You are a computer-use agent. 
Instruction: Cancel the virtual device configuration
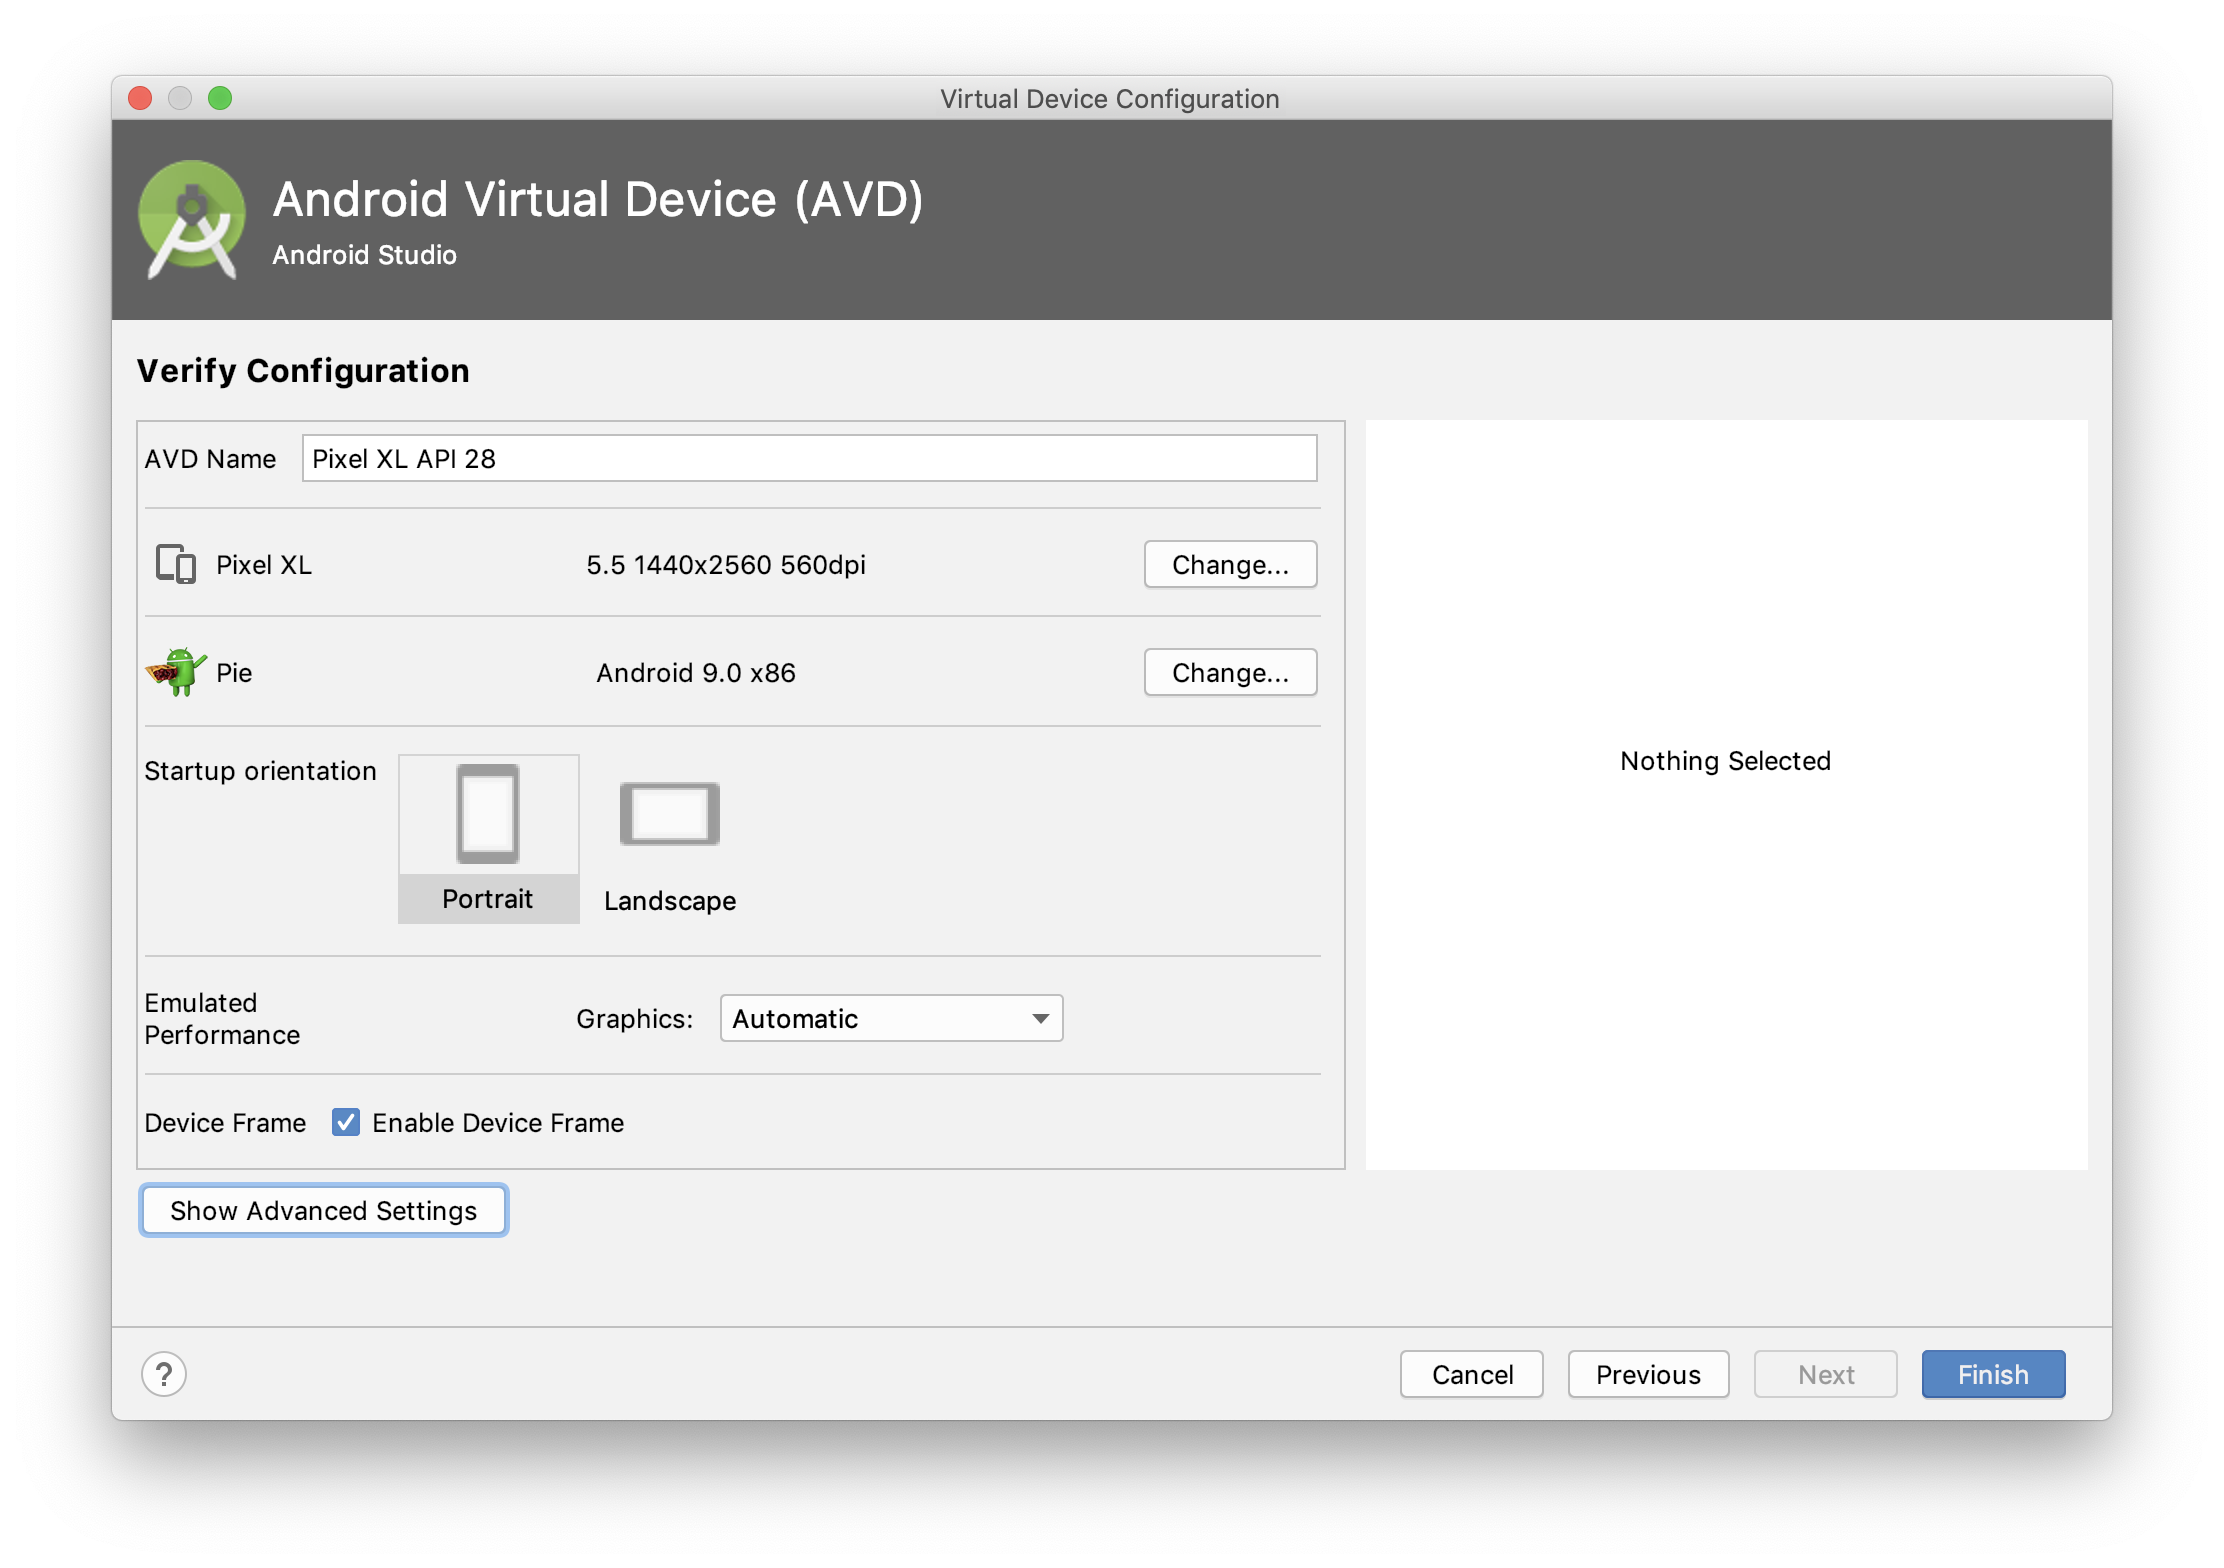pos(1472,1374)
